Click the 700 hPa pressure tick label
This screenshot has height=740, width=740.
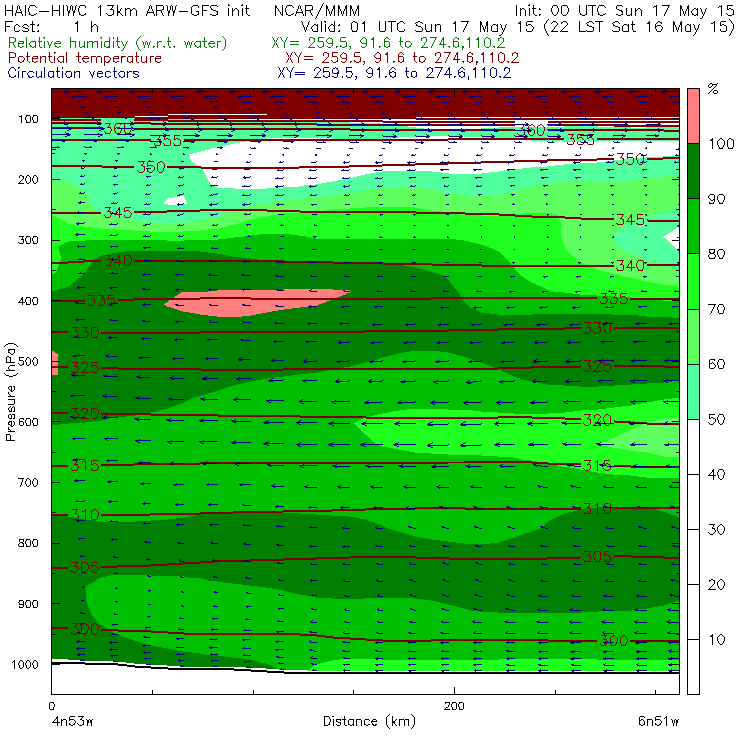28,482
